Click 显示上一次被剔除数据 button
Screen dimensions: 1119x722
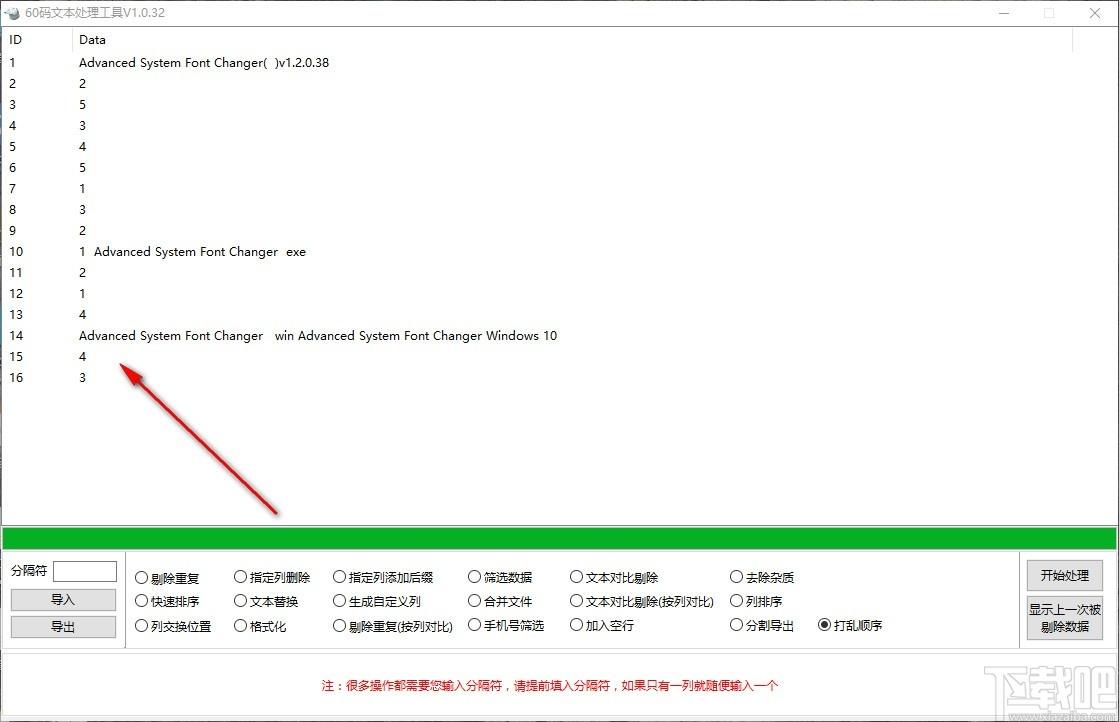pyautogui.click(x=1064, y=617)
